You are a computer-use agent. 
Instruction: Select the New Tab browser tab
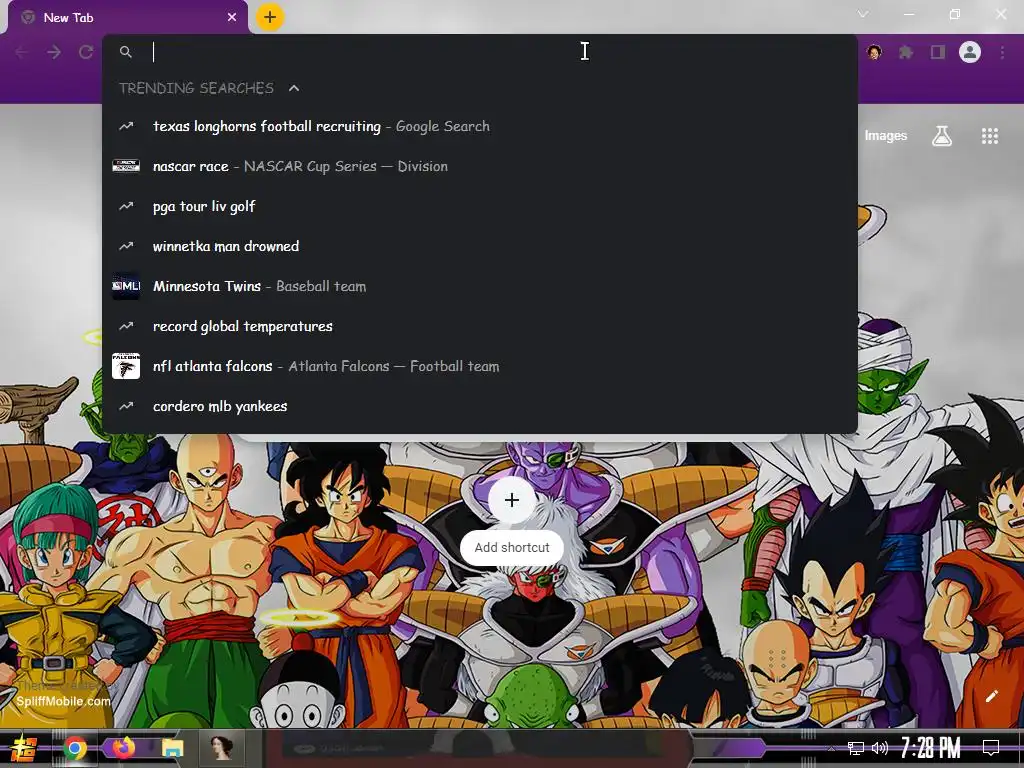coord(127,18)
